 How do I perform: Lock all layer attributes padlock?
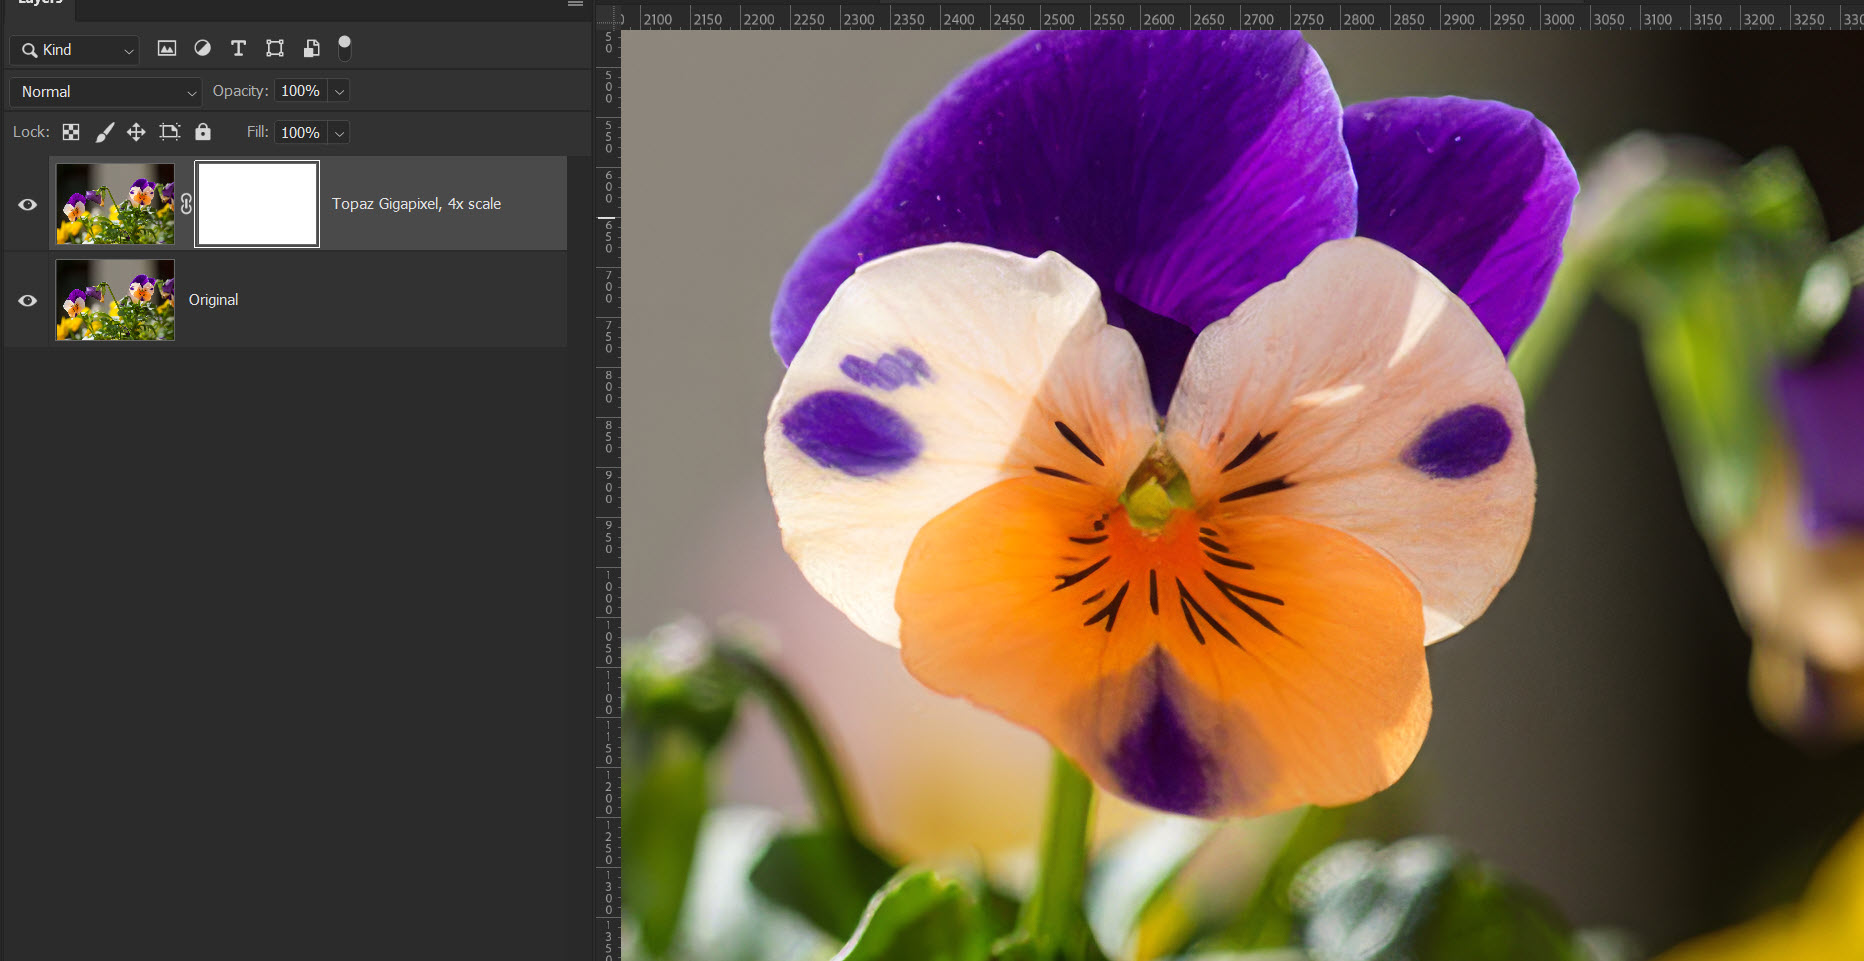tap(203, 132)
